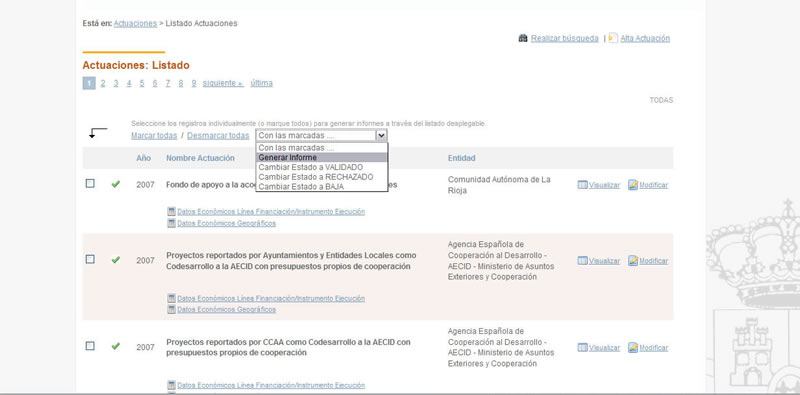Click the 'Entidad' column header
The width and height of the screenshot is (800, 395).
[x=462, y=158]
